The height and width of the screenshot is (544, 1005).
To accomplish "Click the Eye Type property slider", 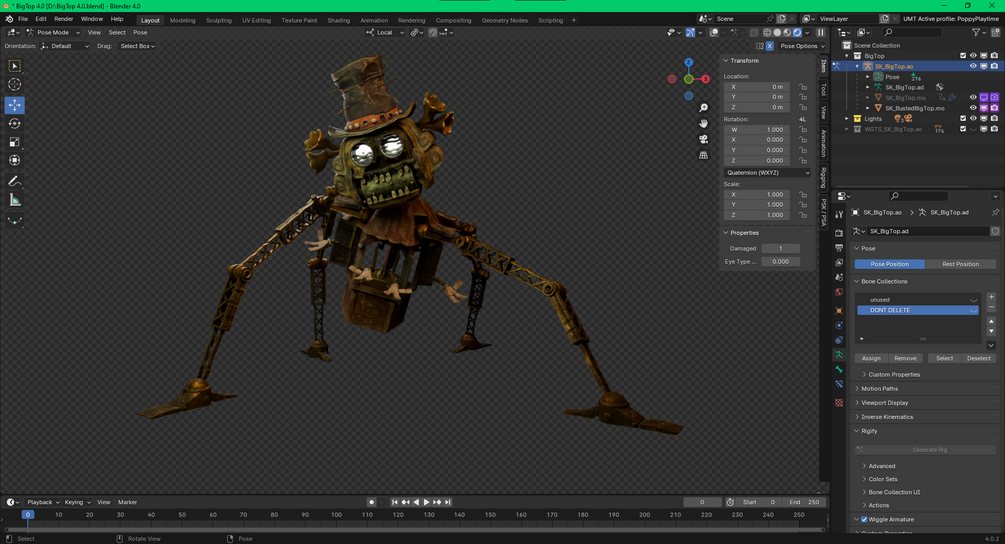I will pyautogui.click(x=780, y=261).
